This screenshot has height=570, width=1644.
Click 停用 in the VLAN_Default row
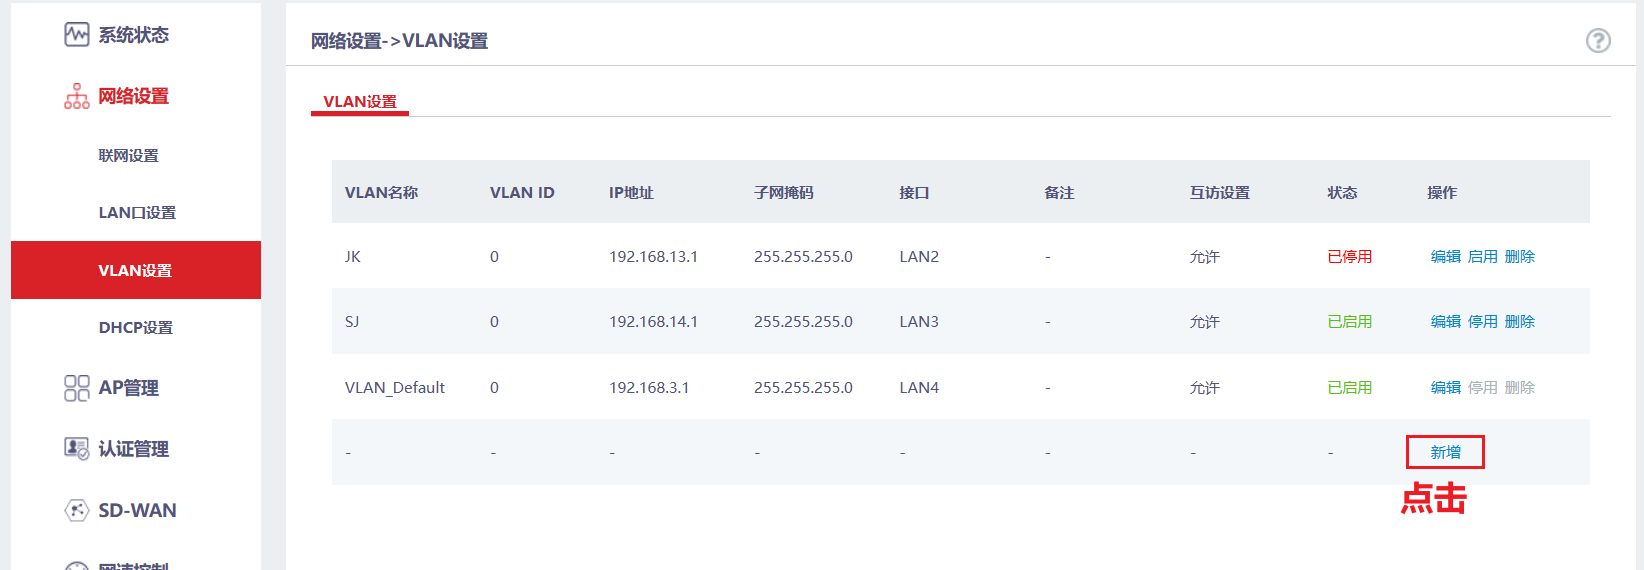pyautogui.click(x=1482, y=388)
